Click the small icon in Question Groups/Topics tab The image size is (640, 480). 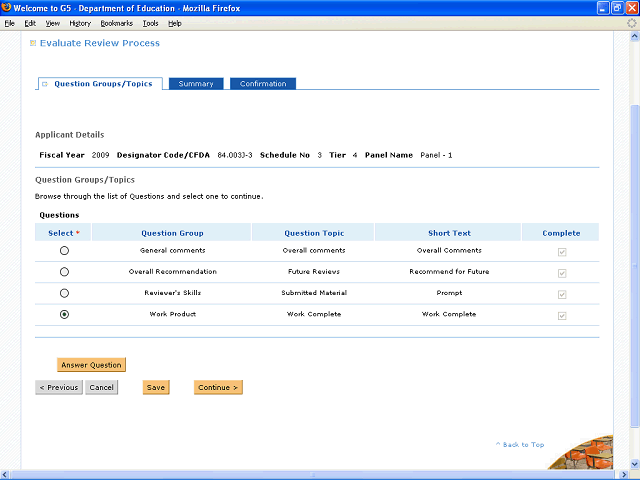[45, 84]
